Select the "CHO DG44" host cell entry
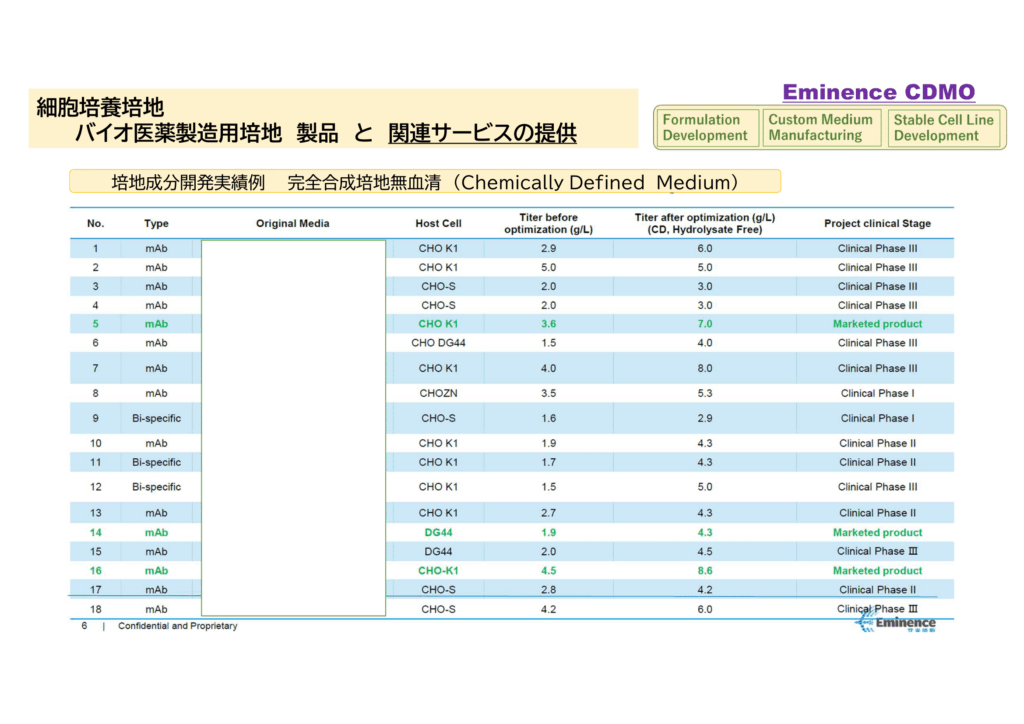Image resolution: width=1024 pixels, height=724 pixels. 438,343
